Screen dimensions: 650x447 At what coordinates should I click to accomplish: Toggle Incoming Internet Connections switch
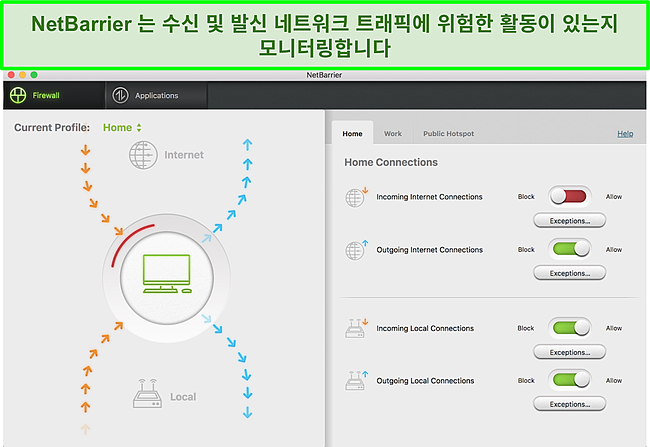pos(570,196)
